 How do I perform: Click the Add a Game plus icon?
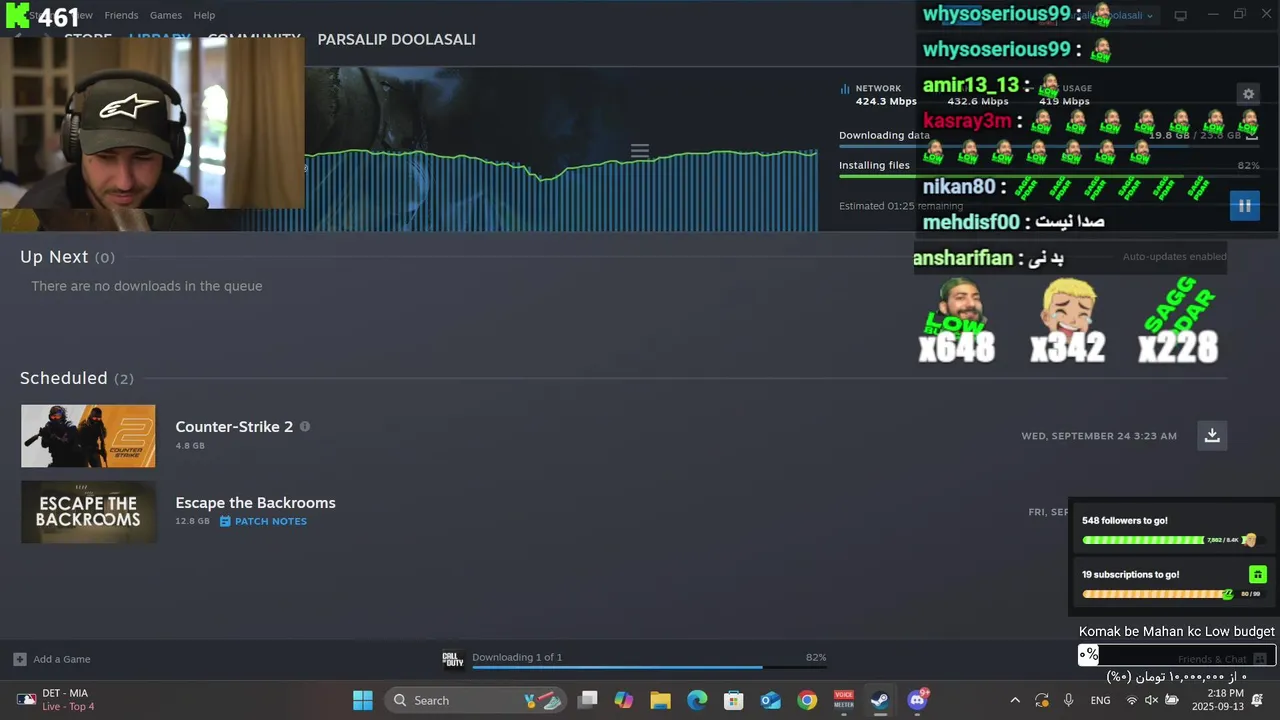pos(20,659)
